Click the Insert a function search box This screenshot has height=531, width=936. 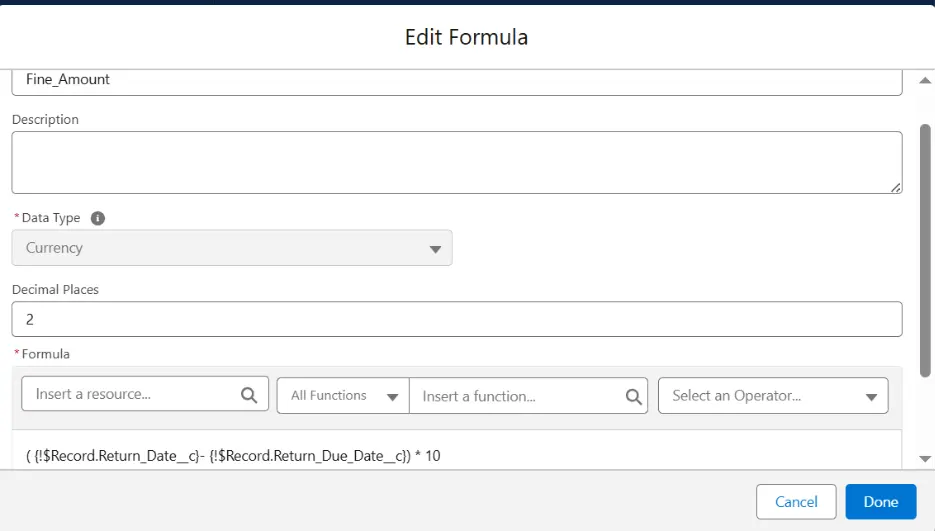tap(518, 396)
